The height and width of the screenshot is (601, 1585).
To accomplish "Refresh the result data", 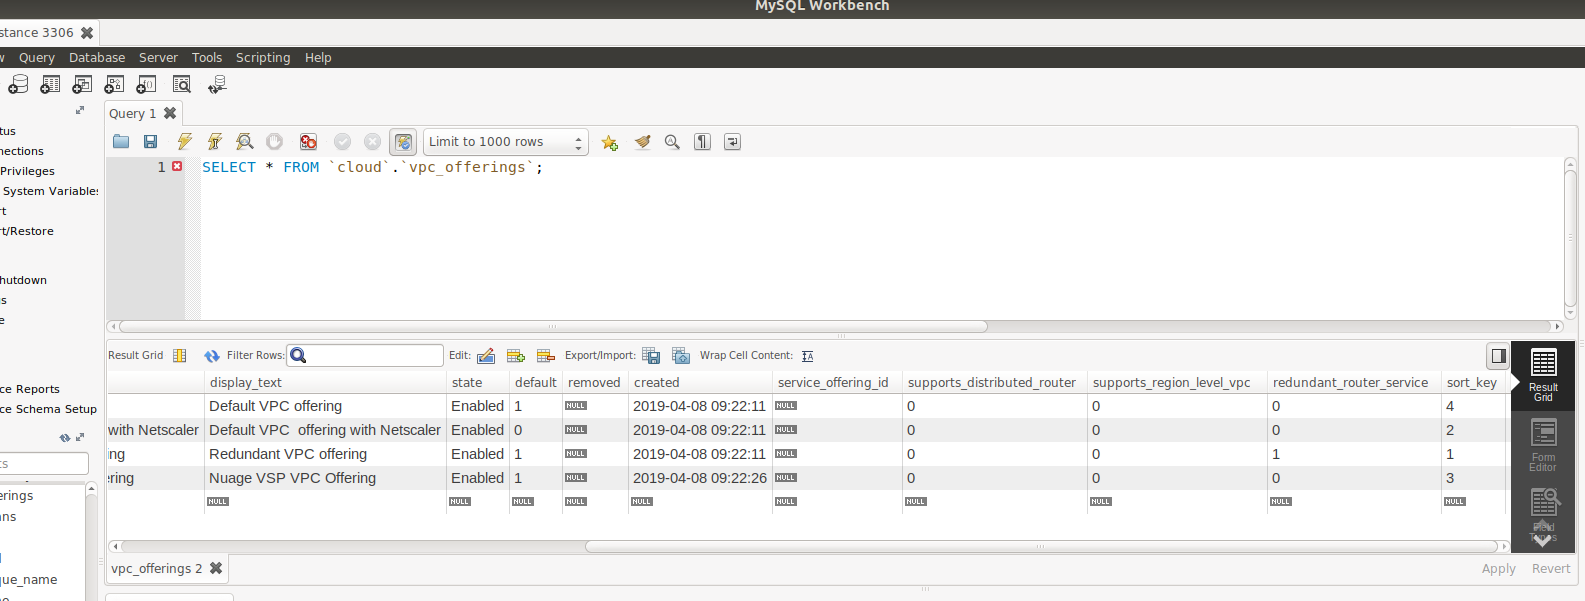I will [x=212, y=356].
